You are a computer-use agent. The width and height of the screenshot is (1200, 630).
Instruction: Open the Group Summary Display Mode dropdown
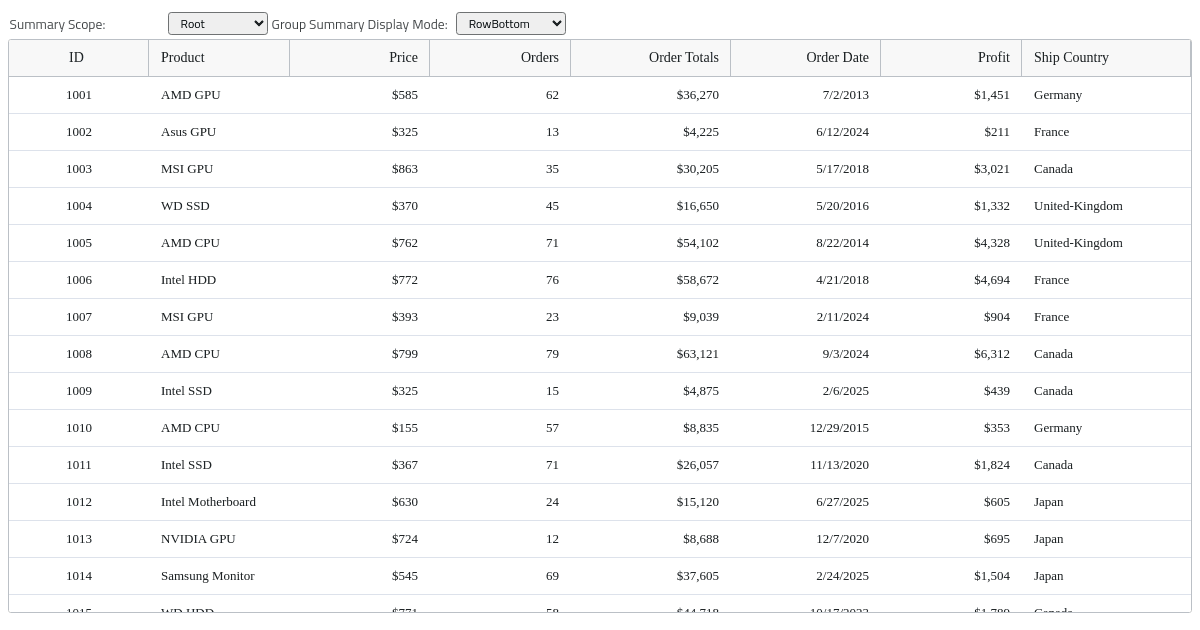pos(511,23)
